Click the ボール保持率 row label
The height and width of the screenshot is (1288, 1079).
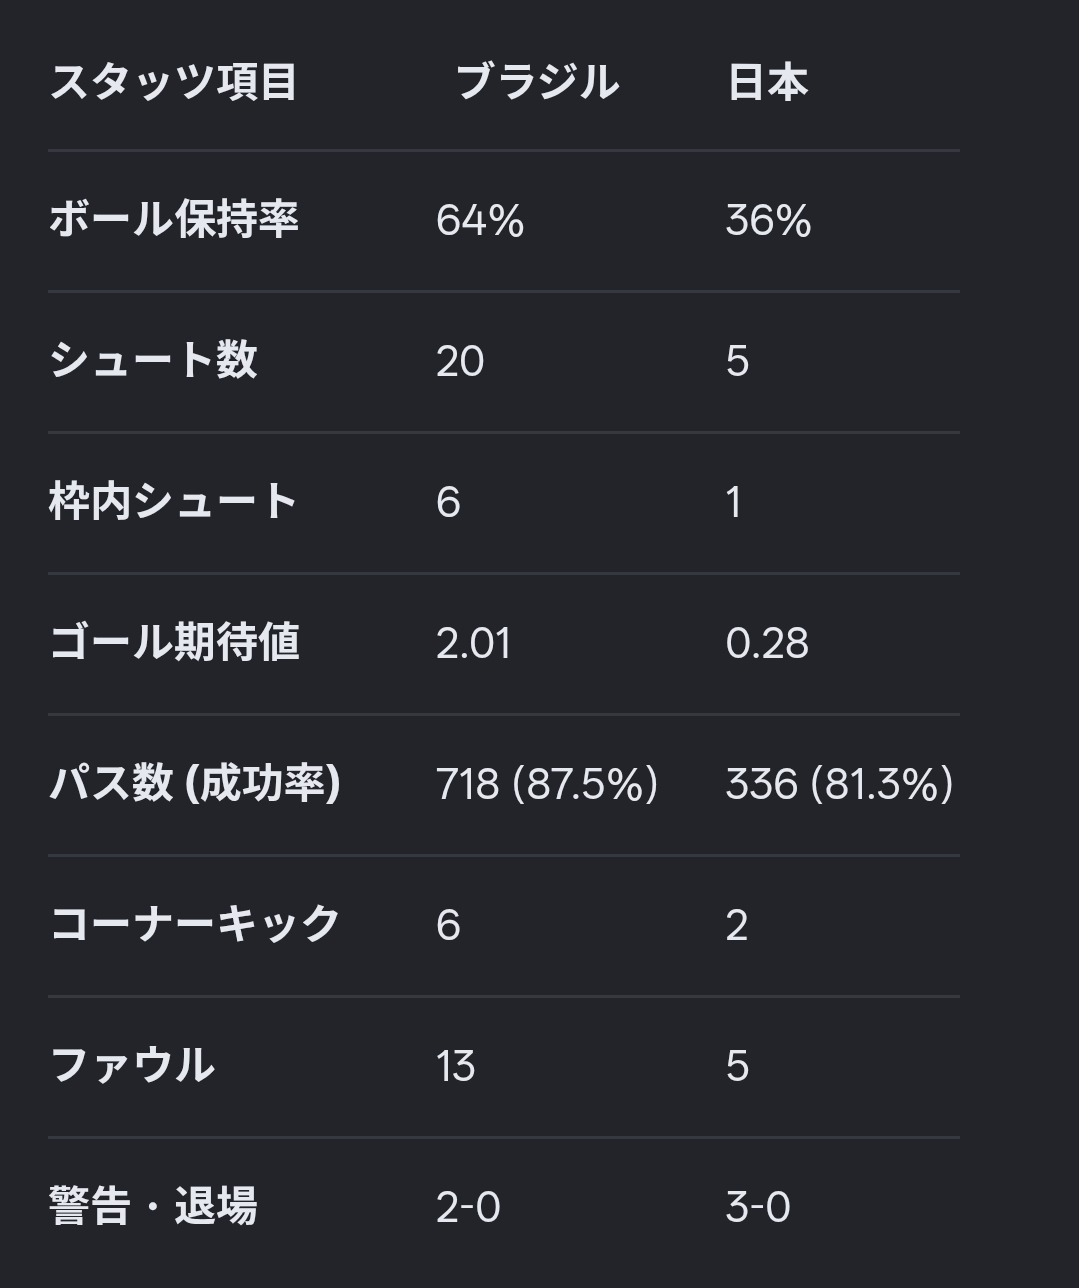(x=174, y=219)
